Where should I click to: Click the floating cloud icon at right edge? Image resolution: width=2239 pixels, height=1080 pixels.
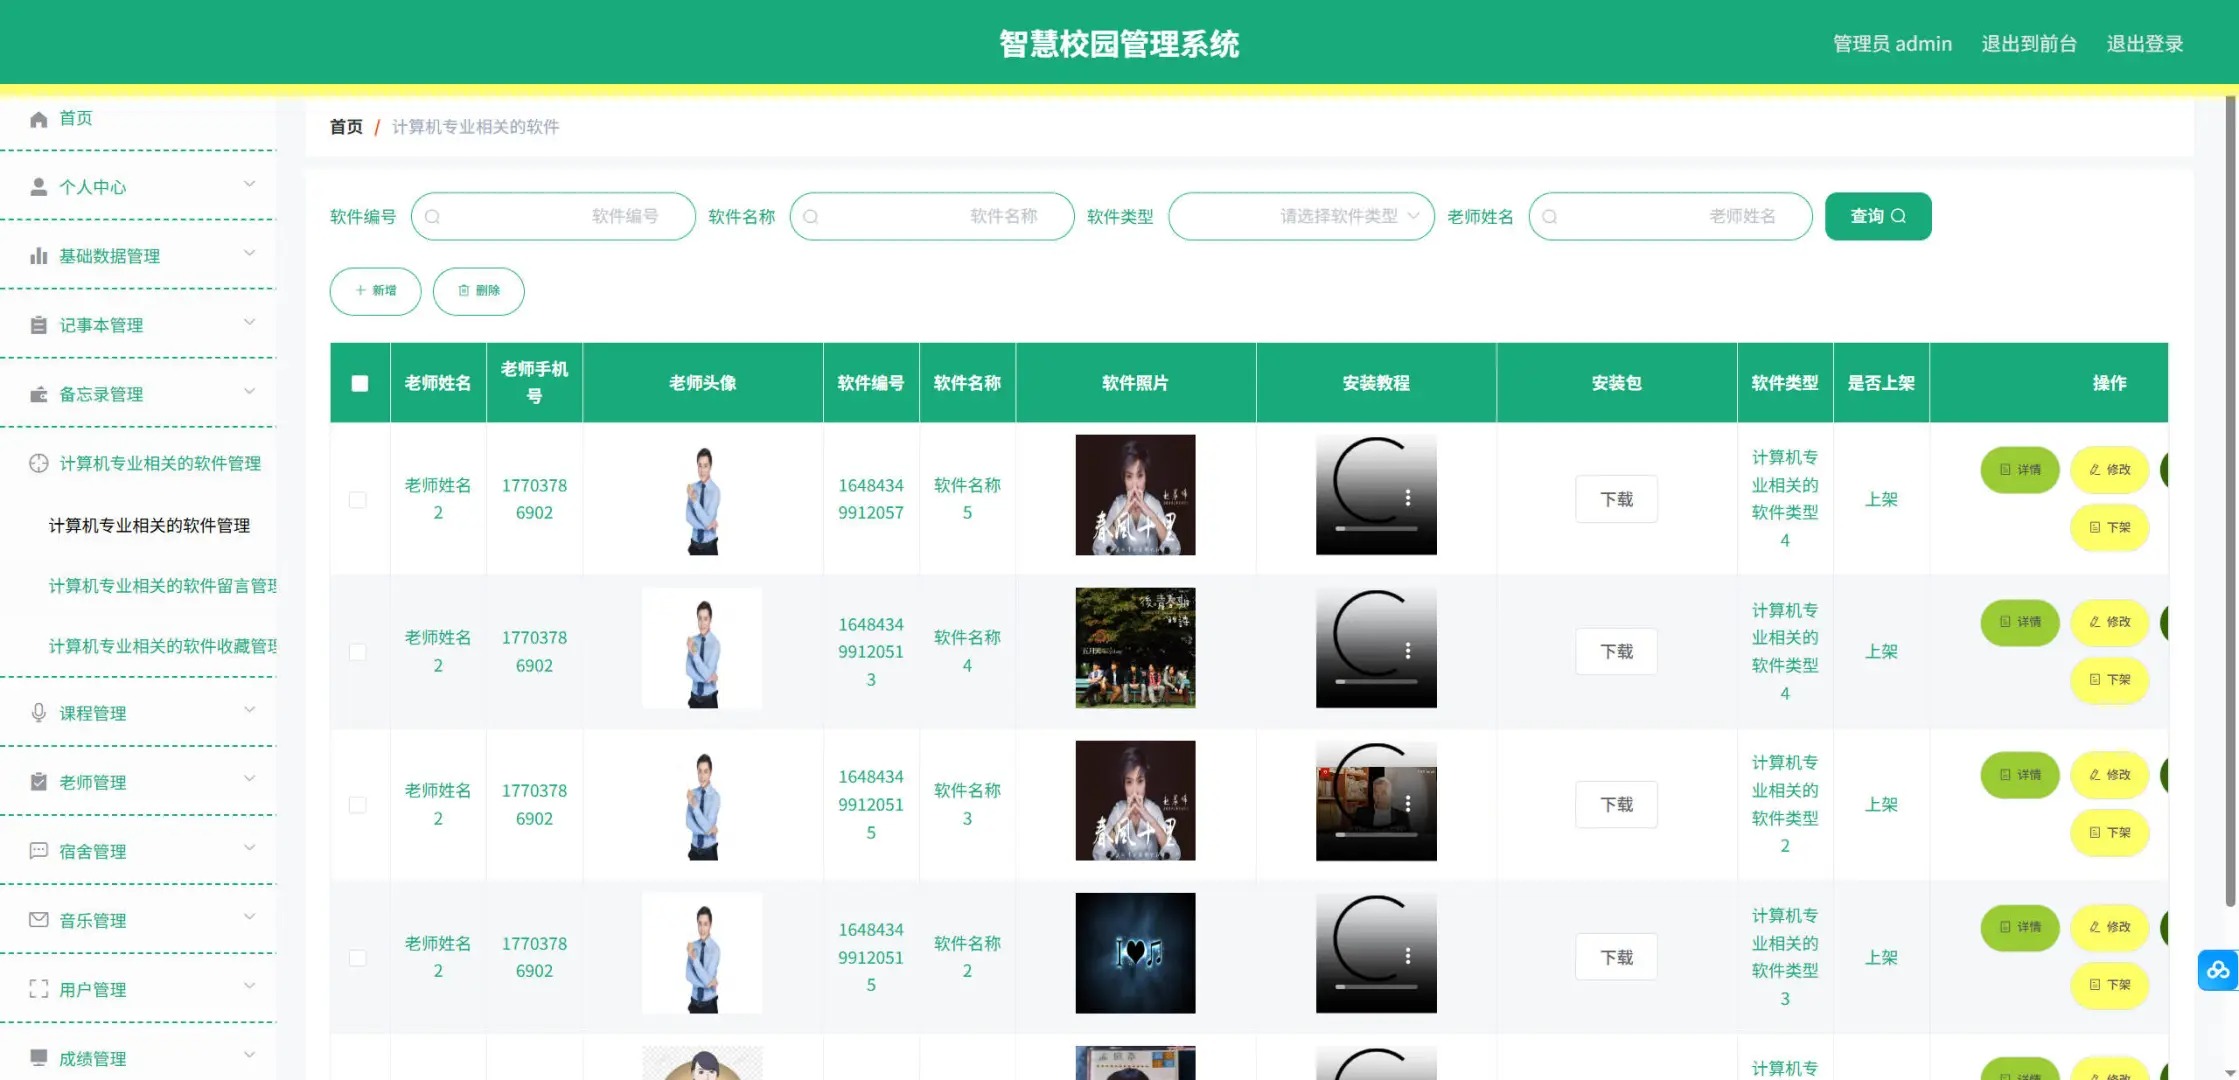(x=2217, y=970)
